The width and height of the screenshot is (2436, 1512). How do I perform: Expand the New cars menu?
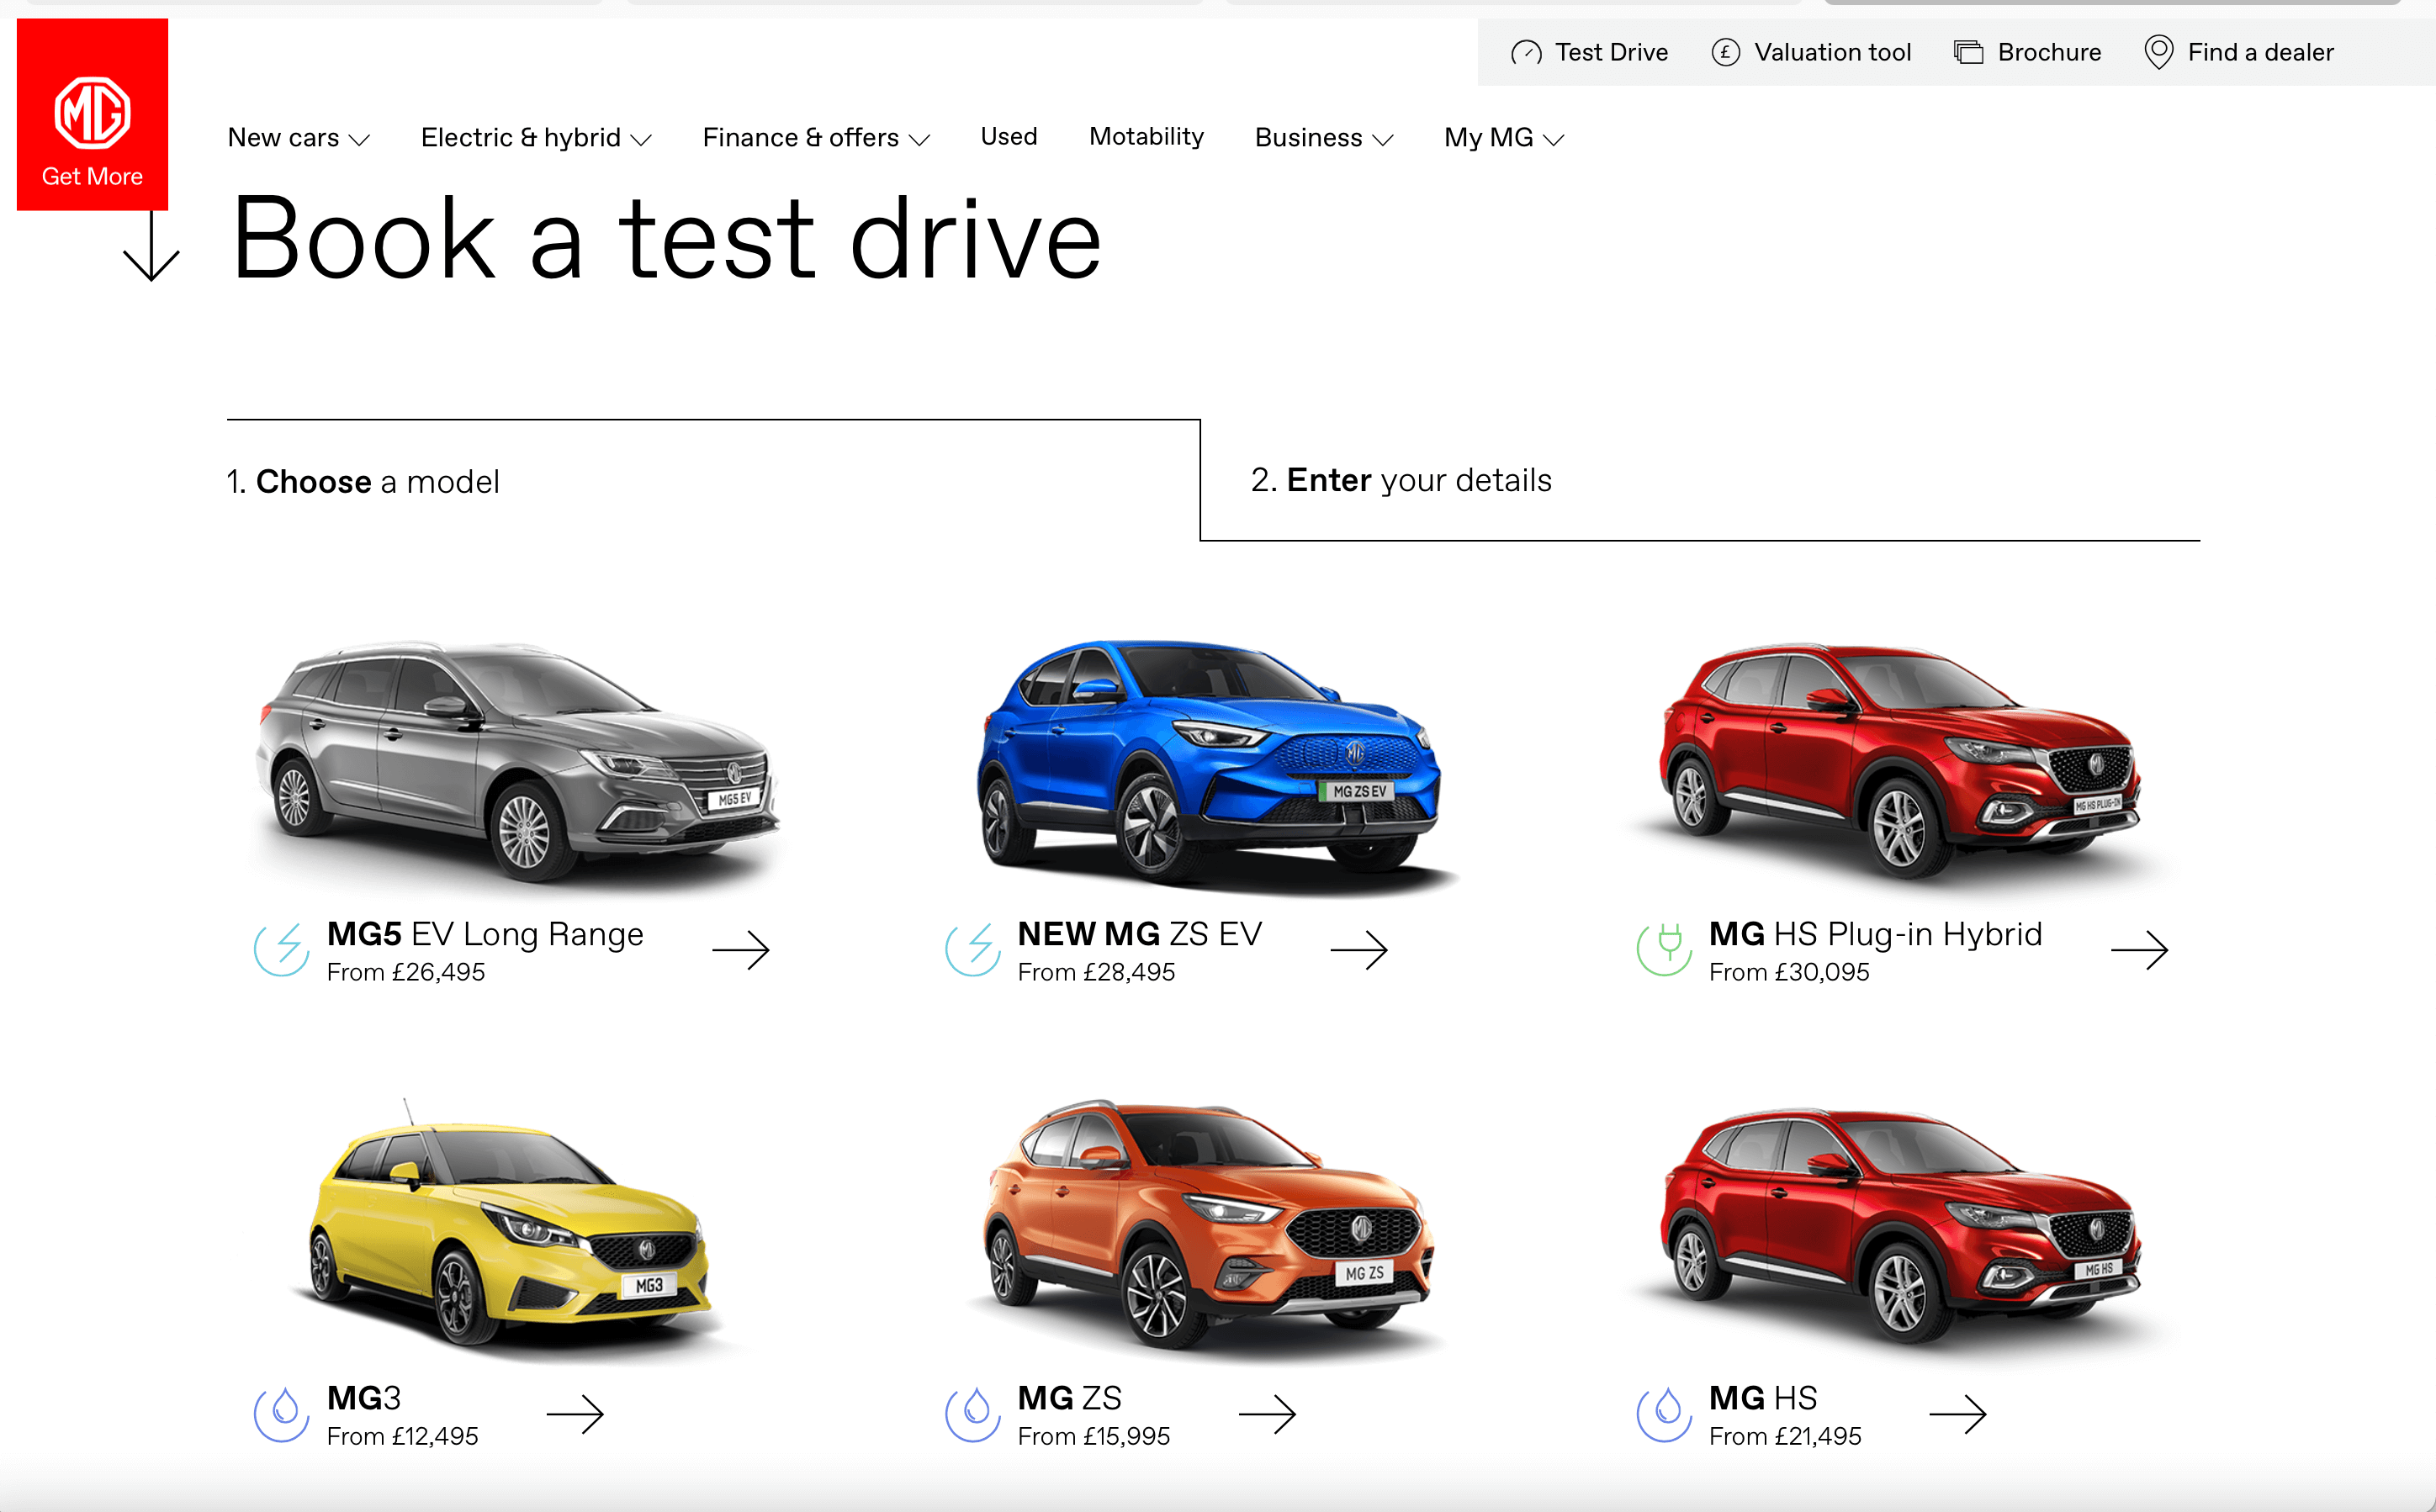[298, 138]
